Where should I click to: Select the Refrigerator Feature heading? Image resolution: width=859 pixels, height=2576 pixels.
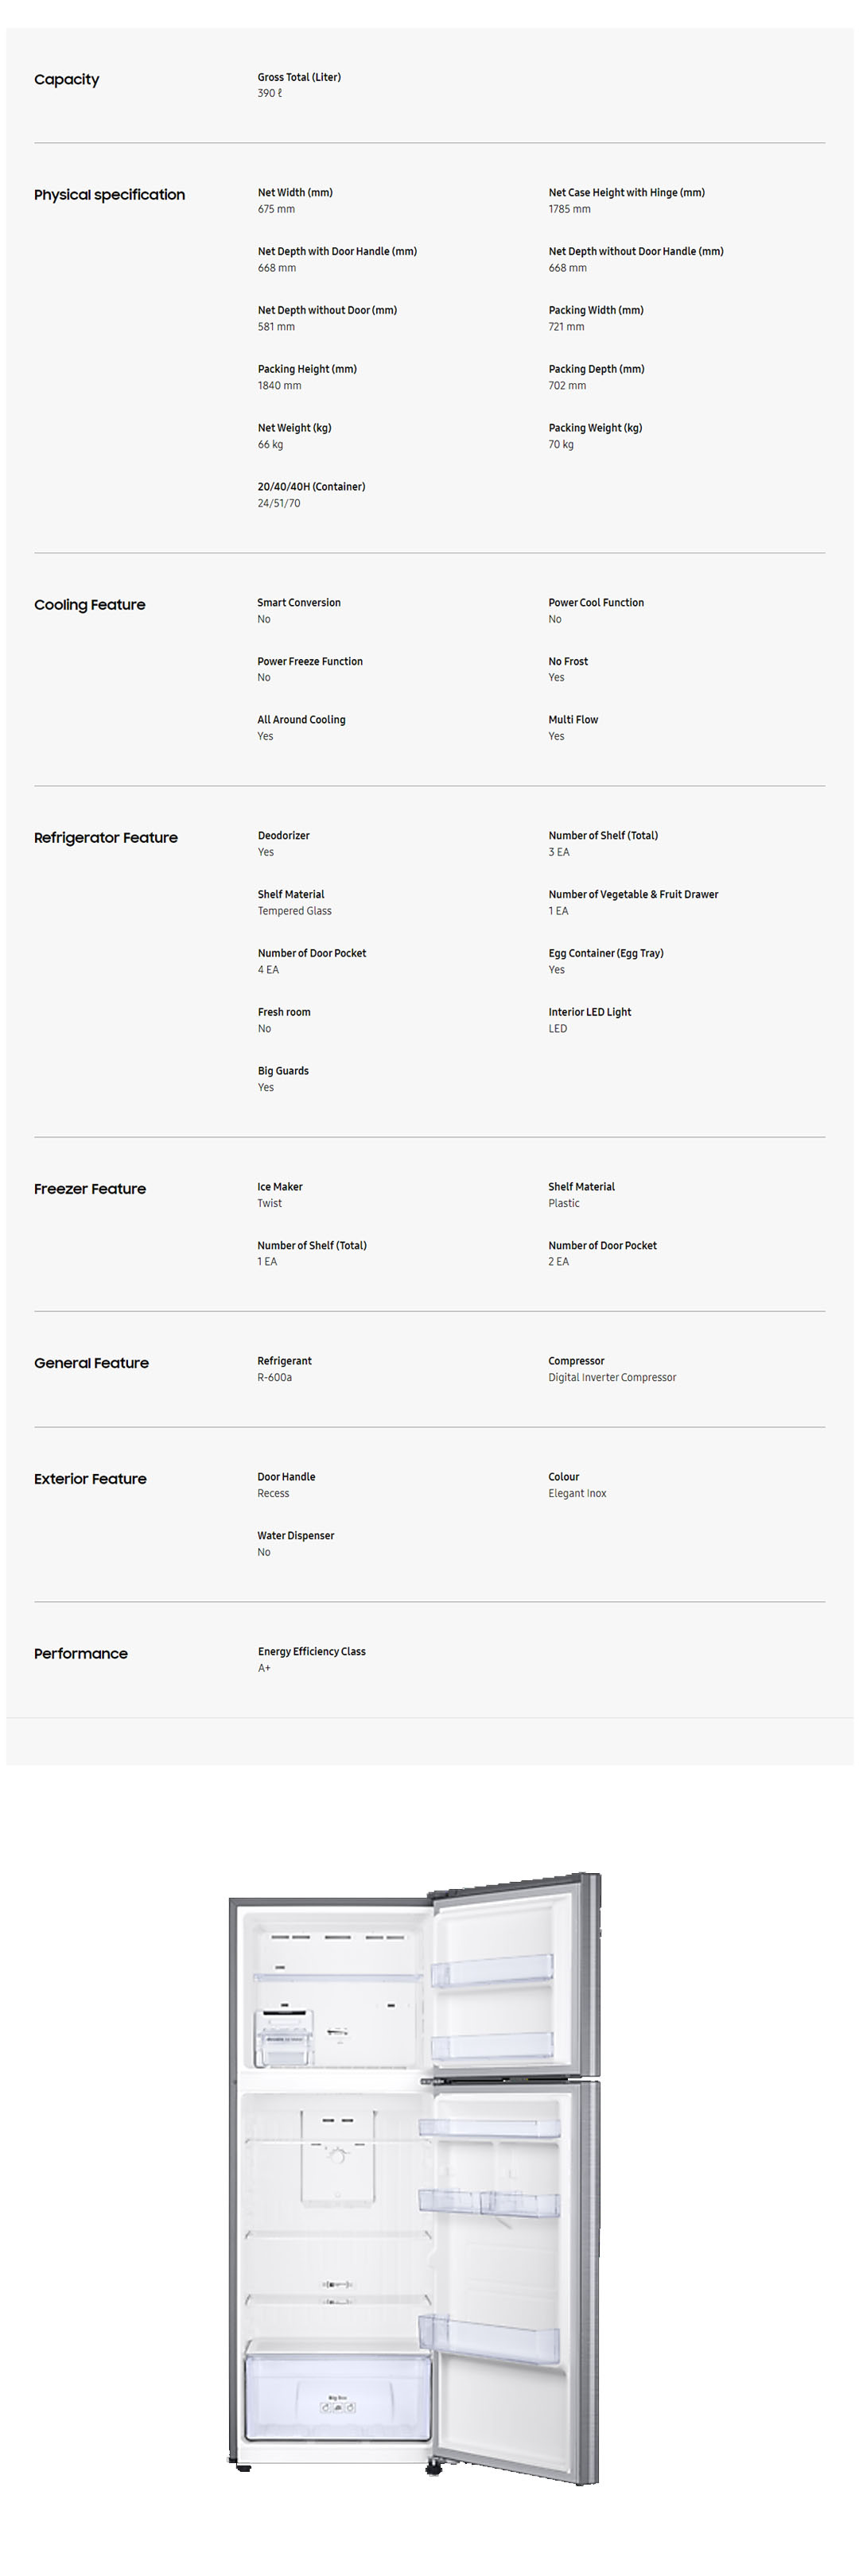(105, 838)
